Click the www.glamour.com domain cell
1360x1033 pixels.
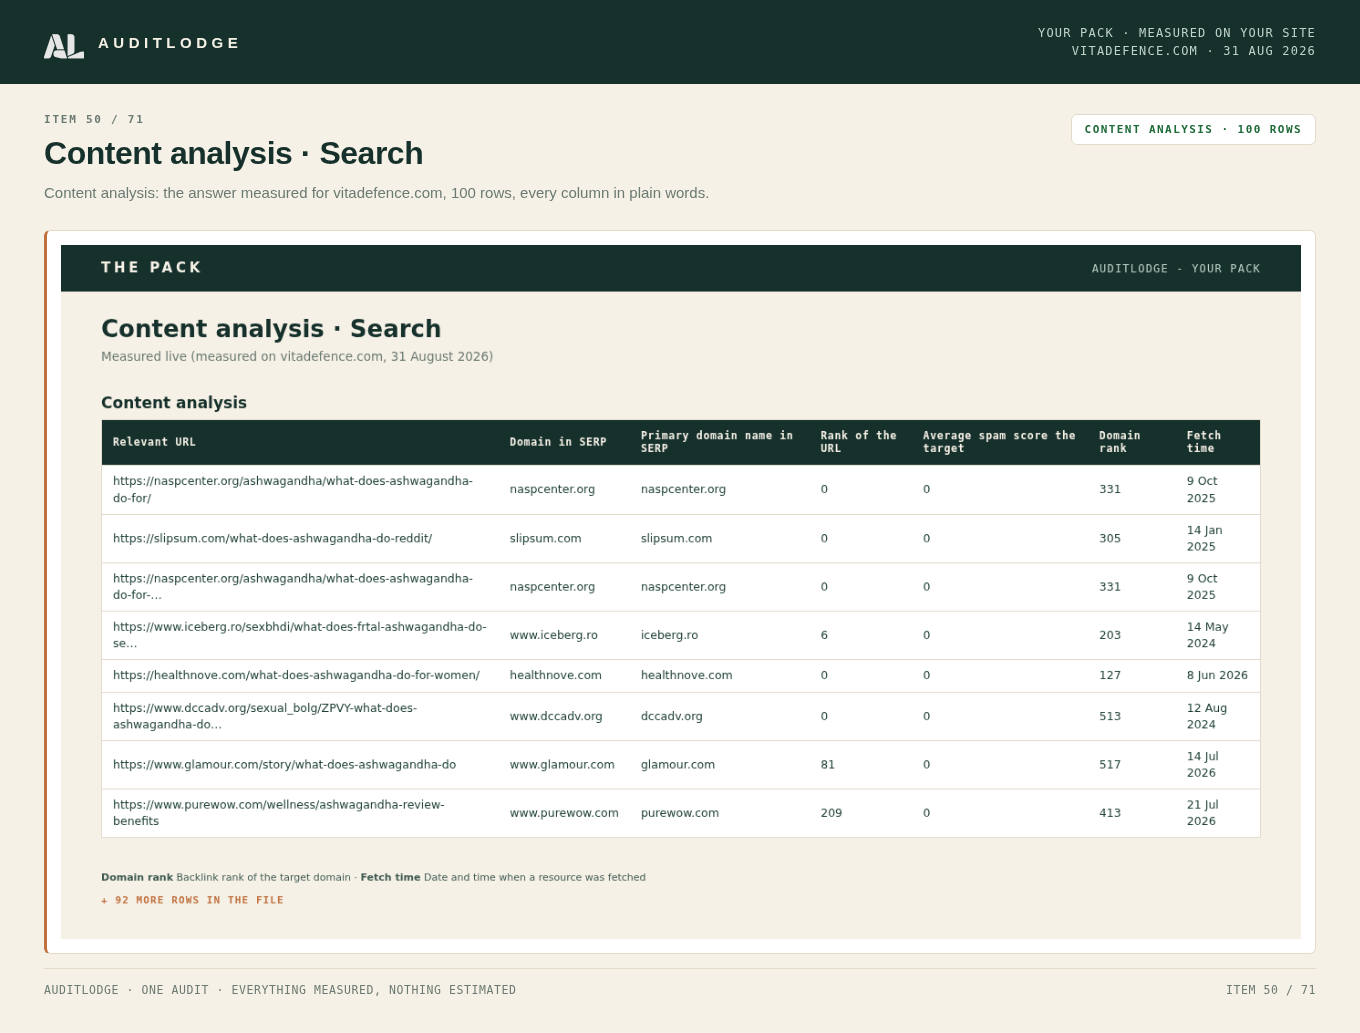coord(562,765)
